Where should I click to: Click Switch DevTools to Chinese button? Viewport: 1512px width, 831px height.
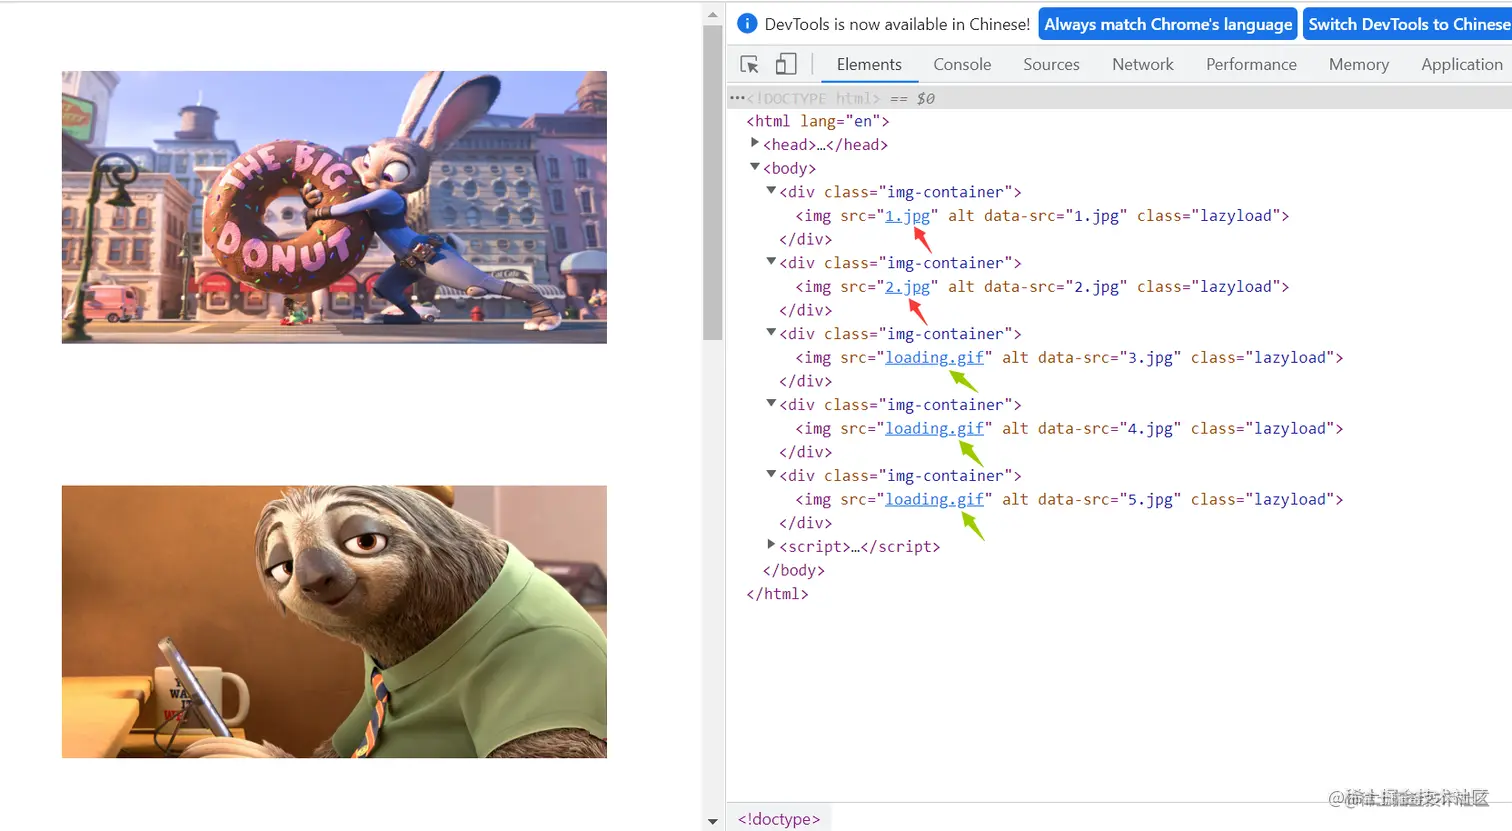[x=1408, y=24]
